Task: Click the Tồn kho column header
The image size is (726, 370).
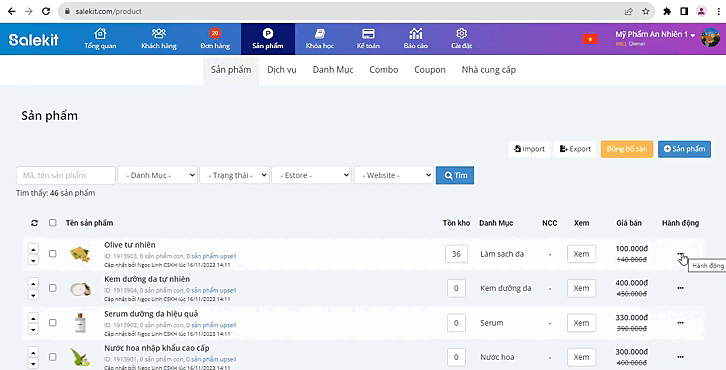Action: 456,223
